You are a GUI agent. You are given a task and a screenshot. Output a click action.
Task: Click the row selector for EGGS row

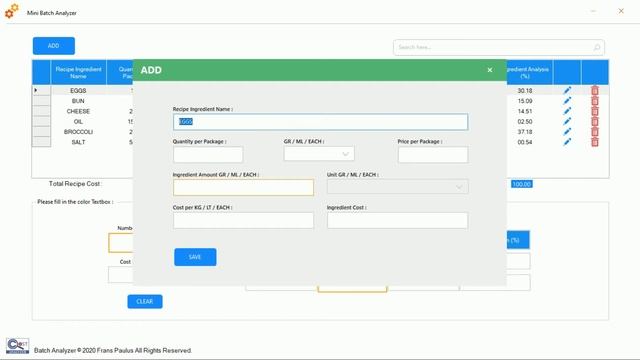[x=41, y=90]
